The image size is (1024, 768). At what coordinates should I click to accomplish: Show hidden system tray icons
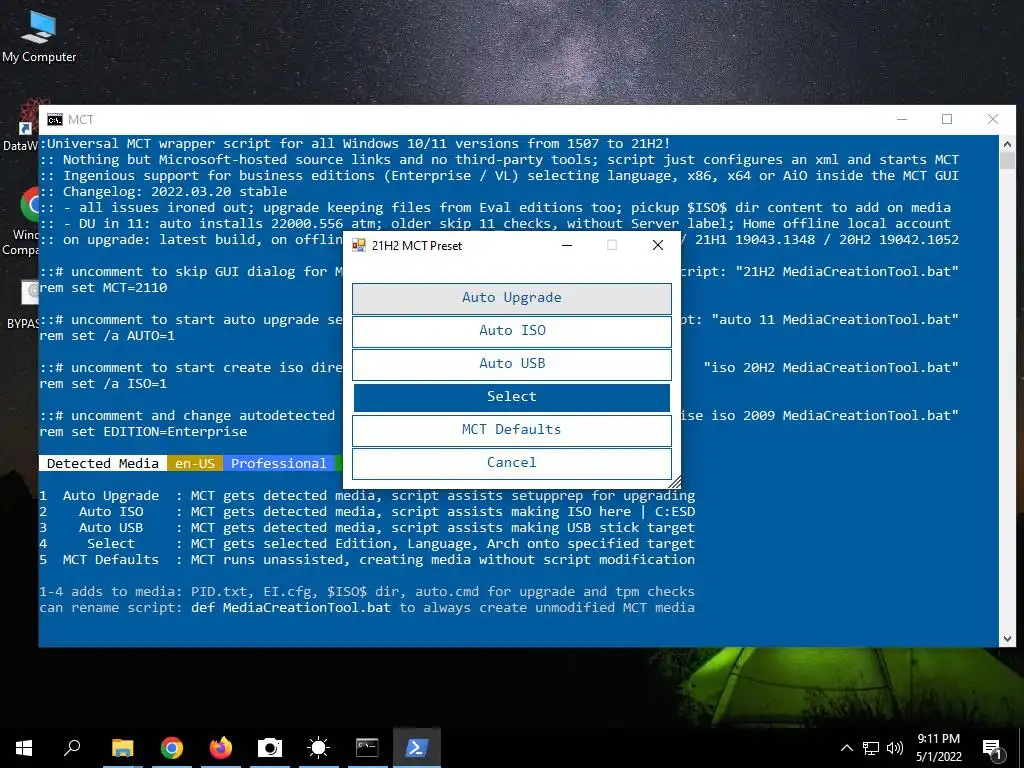click(846, 748)
